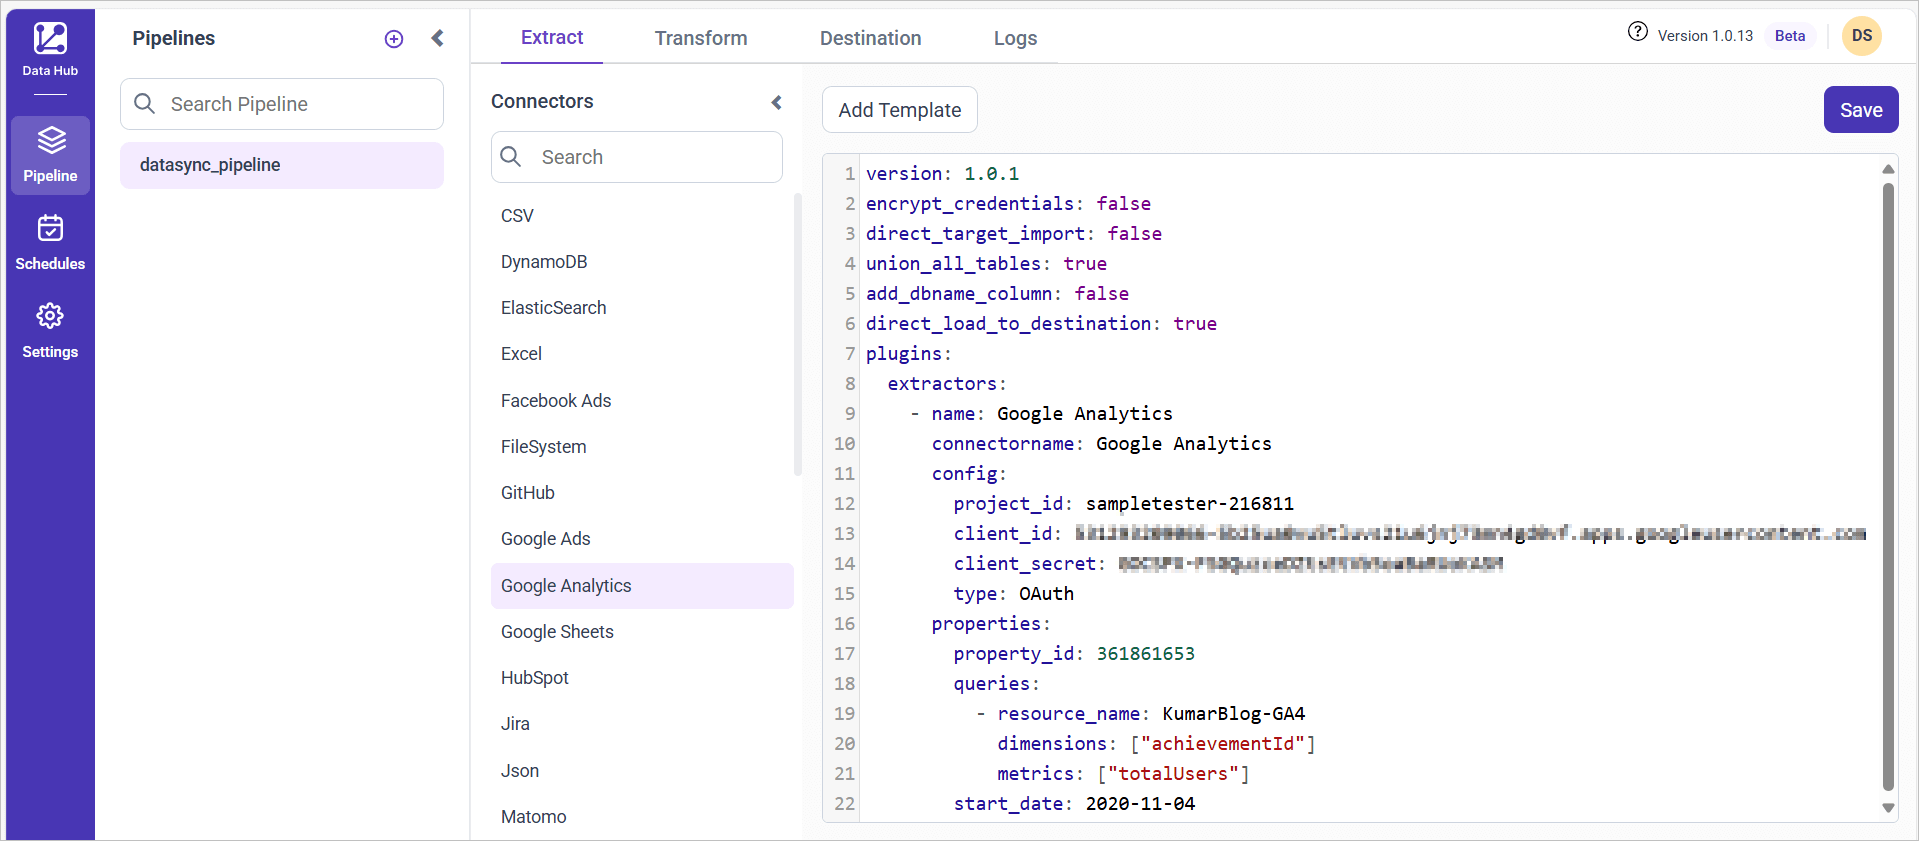This screenshot has width=1919, height=841.
Task: Select the HubSpot connector
Action: [x=642, y=678]
